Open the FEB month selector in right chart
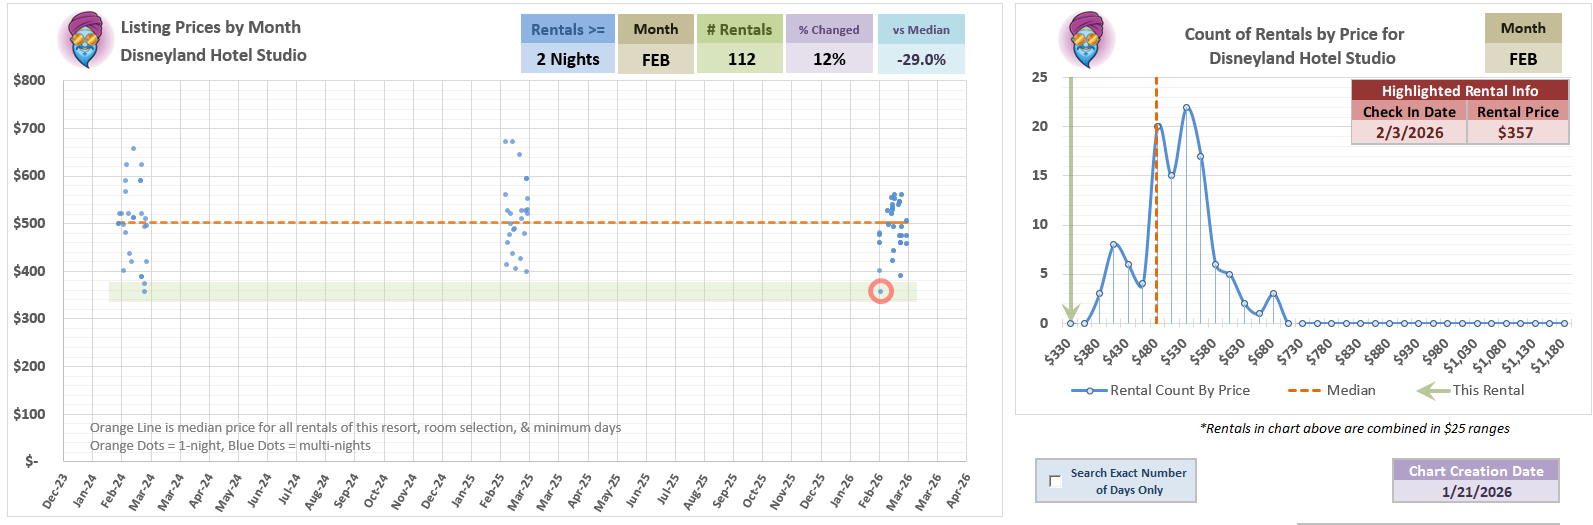The width and height of the screenshot is (1593, 525). coord(1522,59)
